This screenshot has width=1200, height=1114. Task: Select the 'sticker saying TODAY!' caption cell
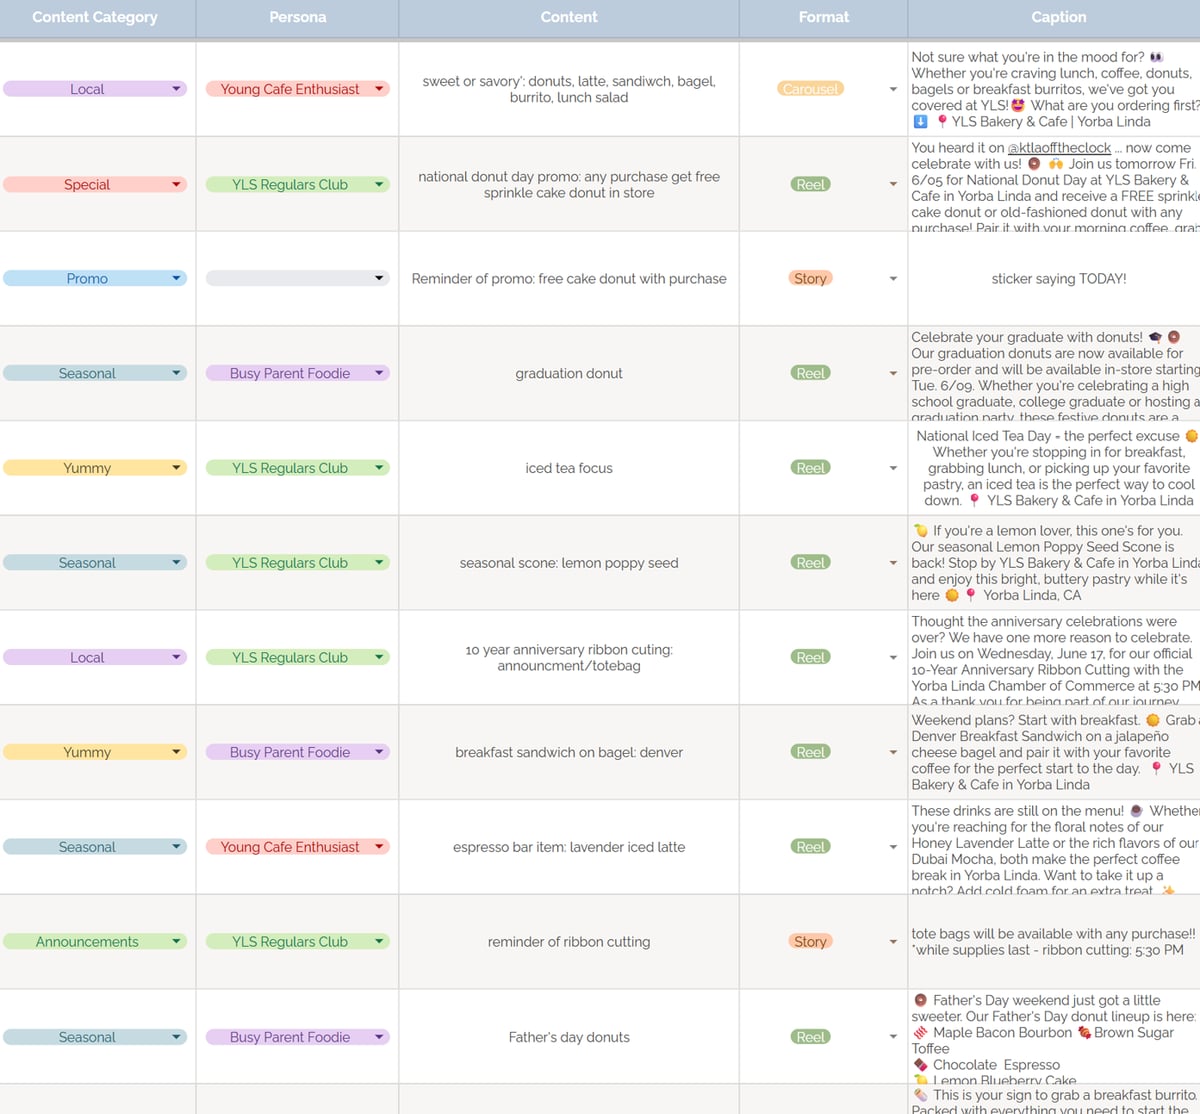(x=1055, y=279)
